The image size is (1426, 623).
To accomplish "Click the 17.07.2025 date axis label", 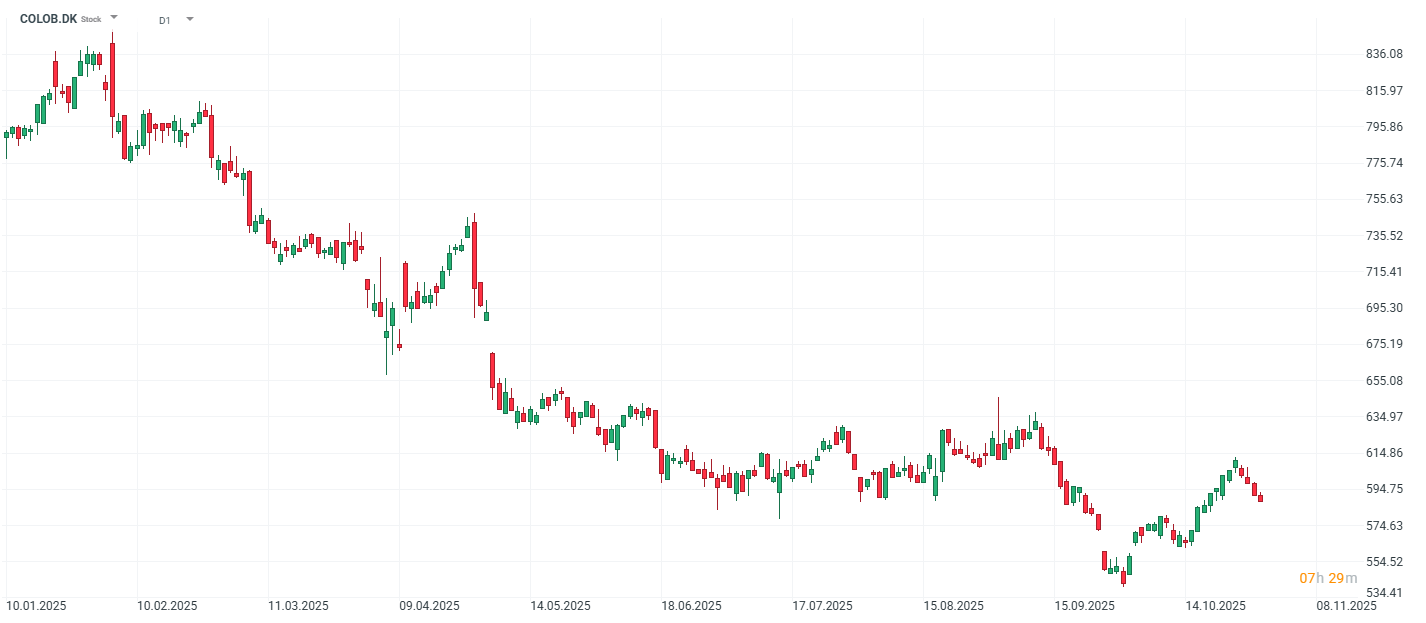I will click(822, 606).
